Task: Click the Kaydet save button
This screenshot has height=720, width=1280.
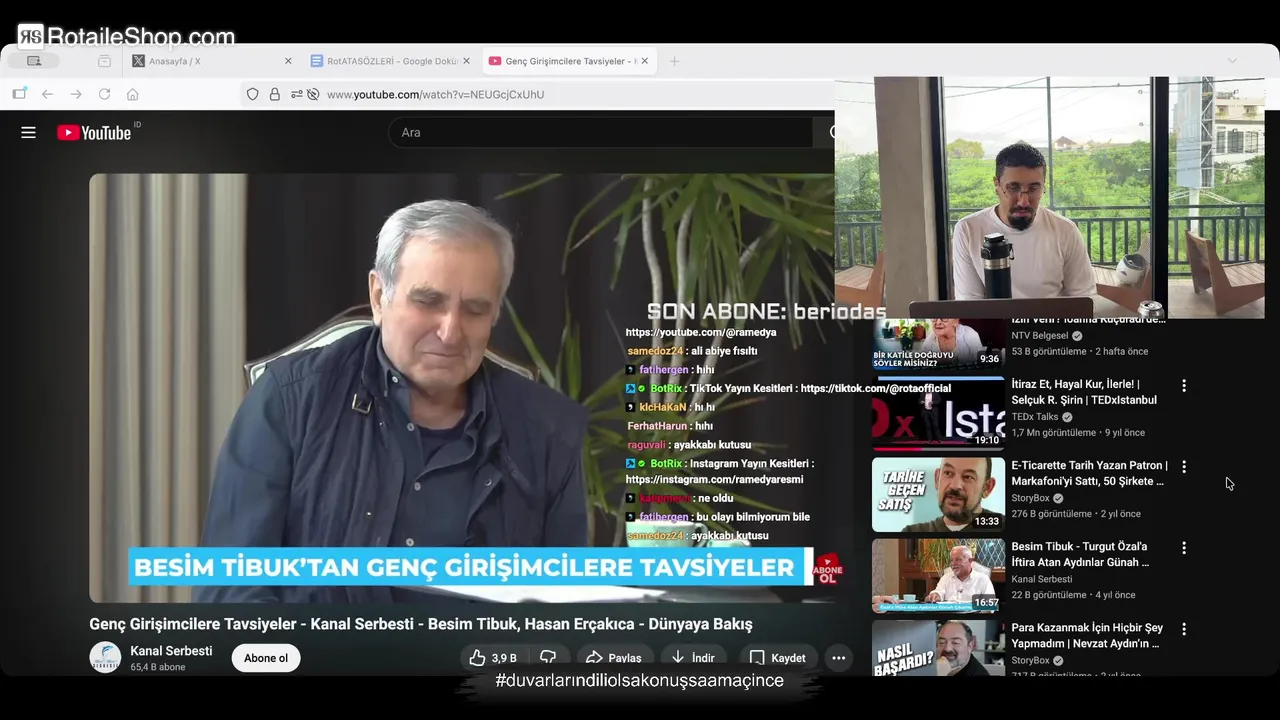Action: click(777, 658)
